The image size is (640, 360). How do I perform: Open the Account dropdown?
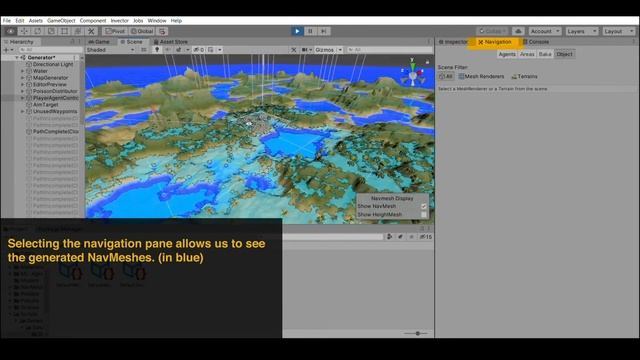click(544, 31)
